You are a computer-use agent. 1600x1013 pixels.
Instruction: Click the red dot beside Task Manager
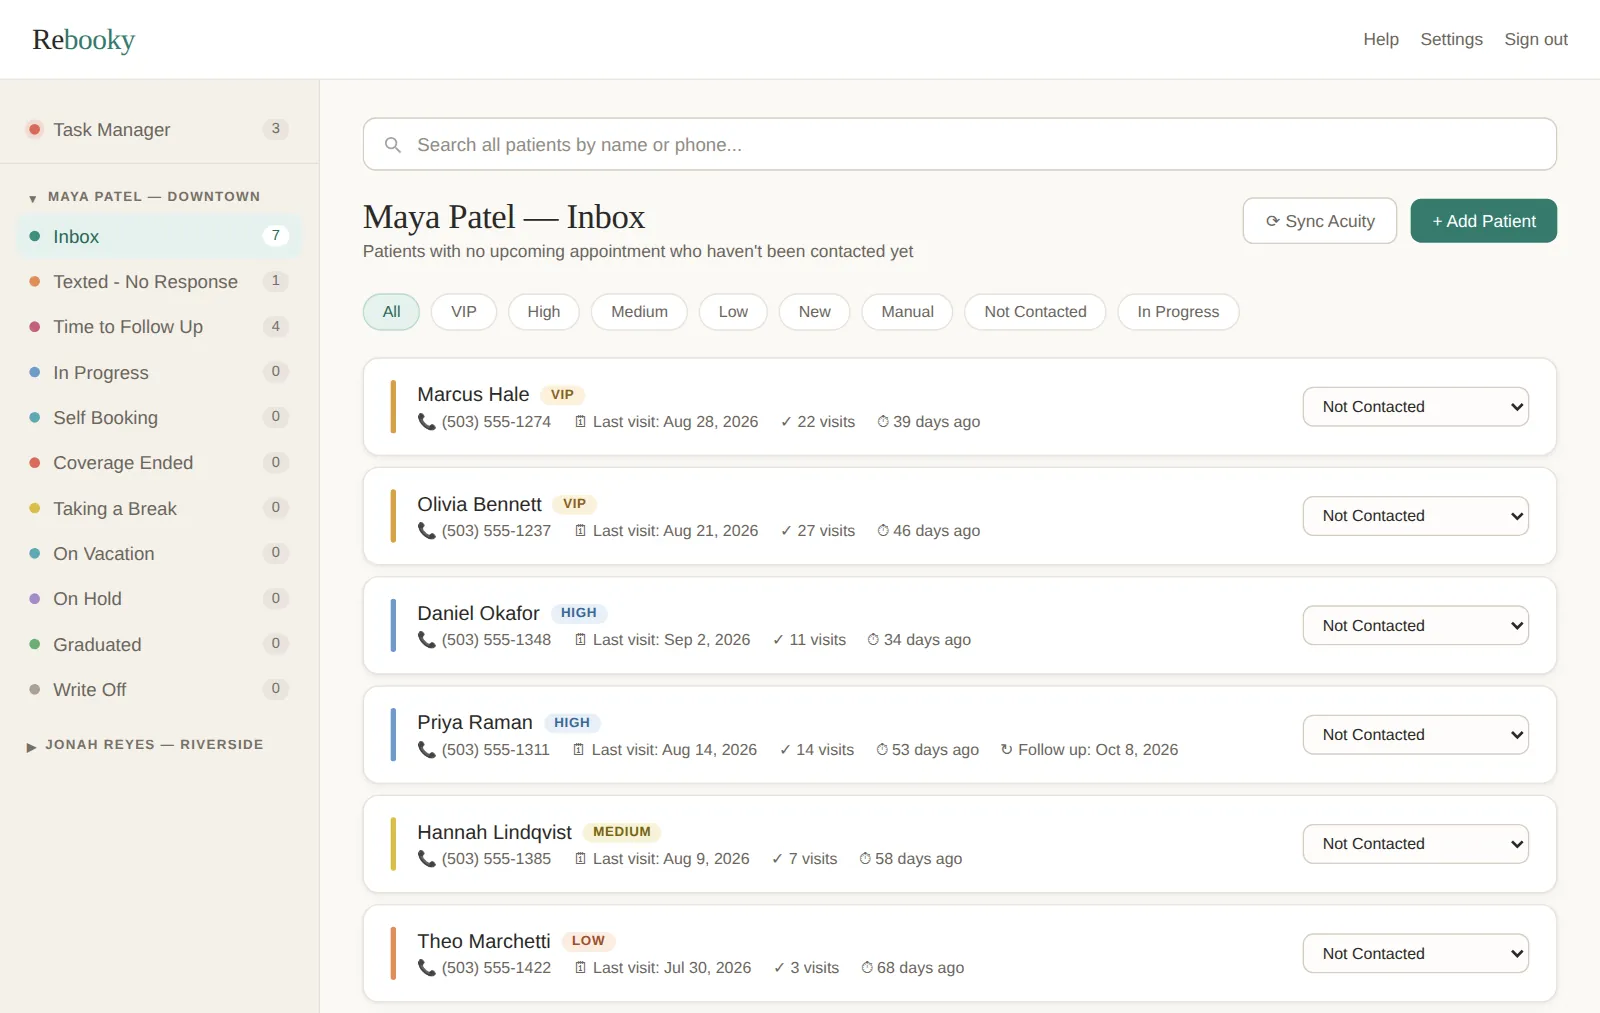(x=35, y=129)
